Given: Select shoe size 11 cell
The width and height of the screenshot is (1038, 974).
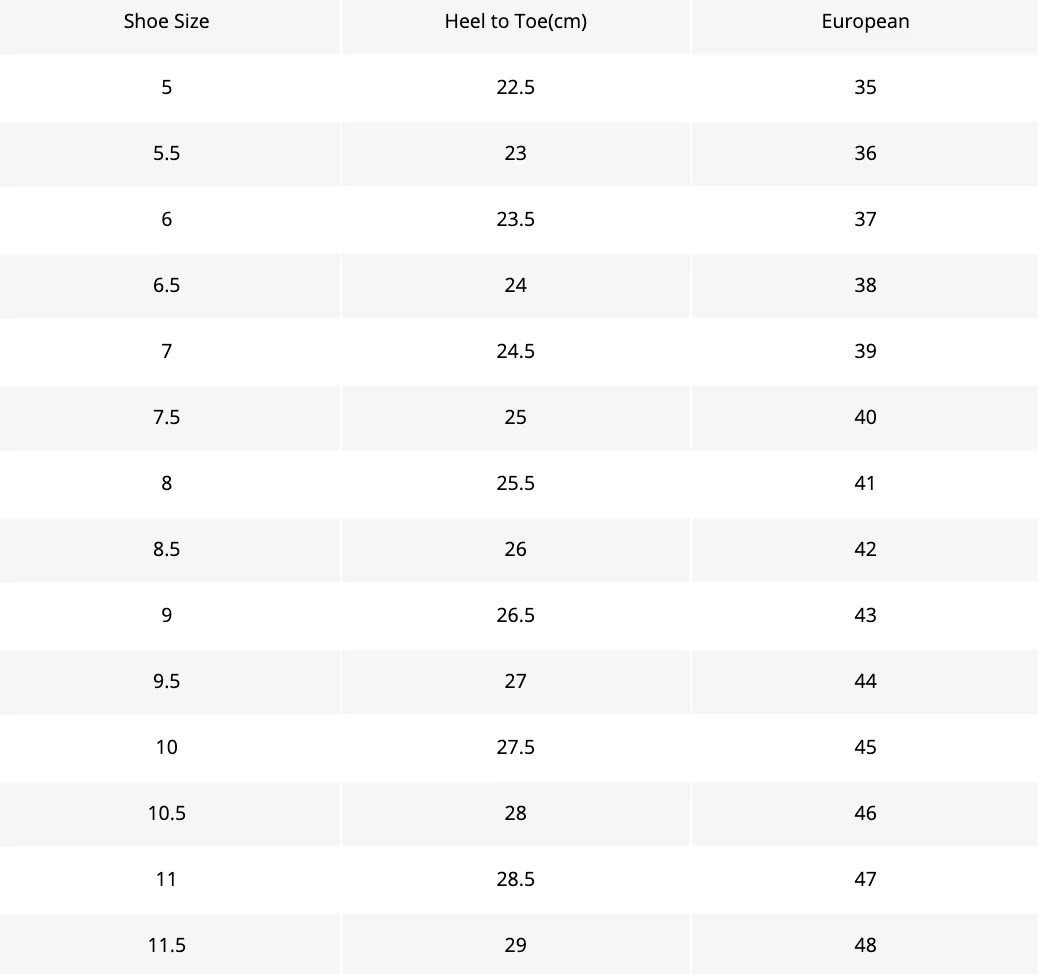Looking at the screenshot, I should click(166, 879).
